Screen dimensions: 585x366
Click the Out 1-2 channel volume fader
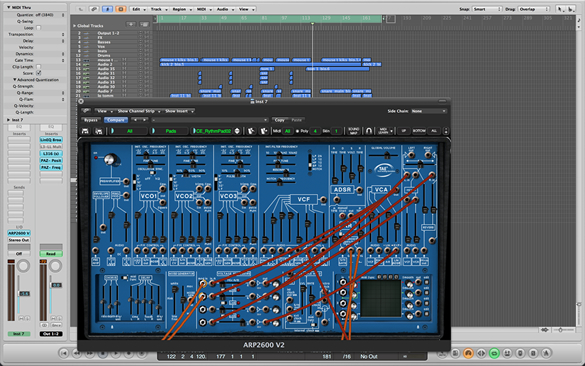56,285
